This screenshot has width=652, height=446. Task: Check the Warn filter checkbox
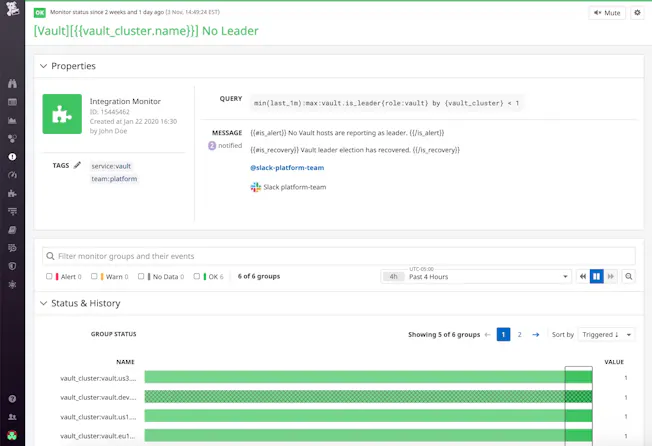(94, 276)
